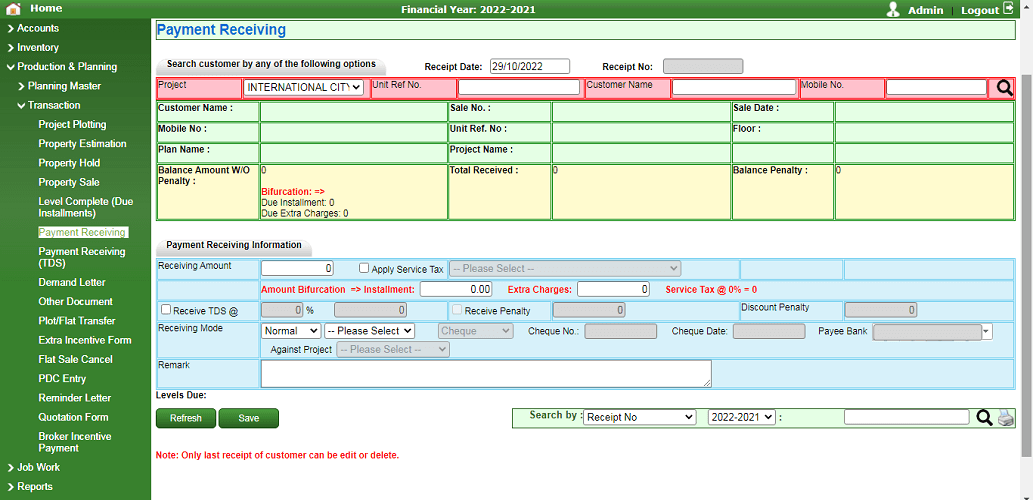Open the Receiving Mode Normal dropdown
1033x500 pixels.
pyautogui.click(x=291, y=331)
